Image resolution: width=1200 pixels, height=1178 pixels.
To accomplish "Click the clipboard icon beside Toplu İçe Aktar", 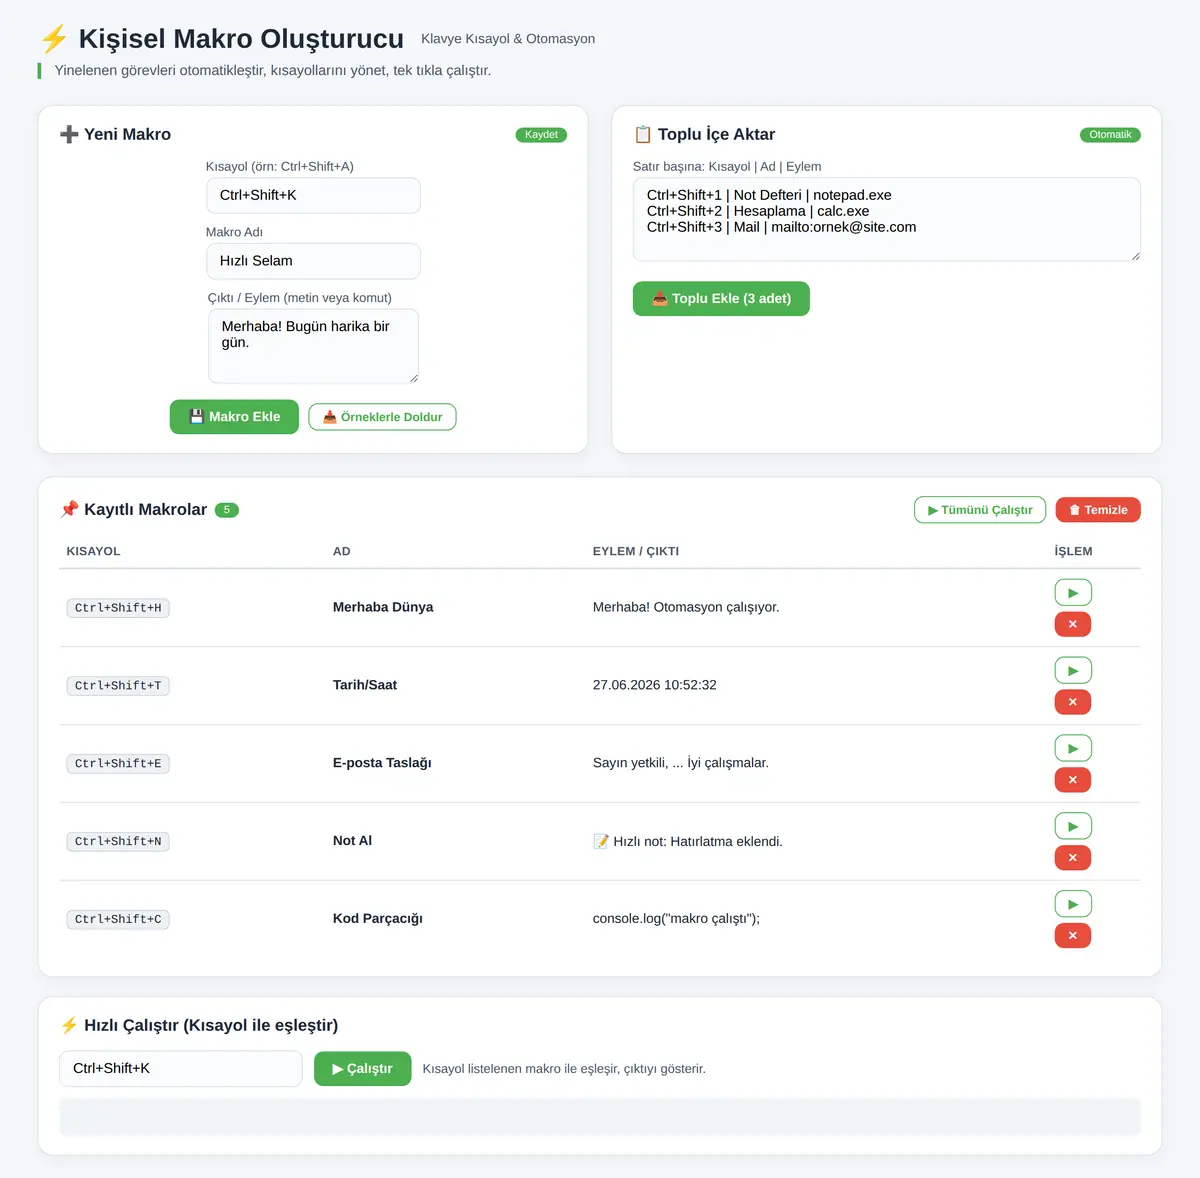I will tap(643, 135).
